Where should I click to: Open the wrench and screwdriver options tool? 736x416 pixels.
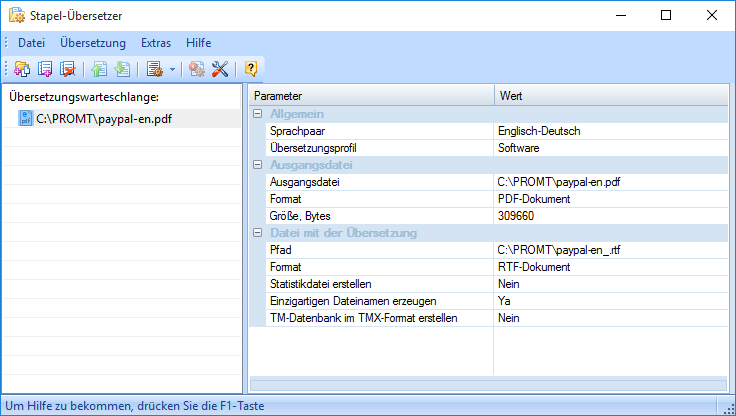tap(220, 69)
